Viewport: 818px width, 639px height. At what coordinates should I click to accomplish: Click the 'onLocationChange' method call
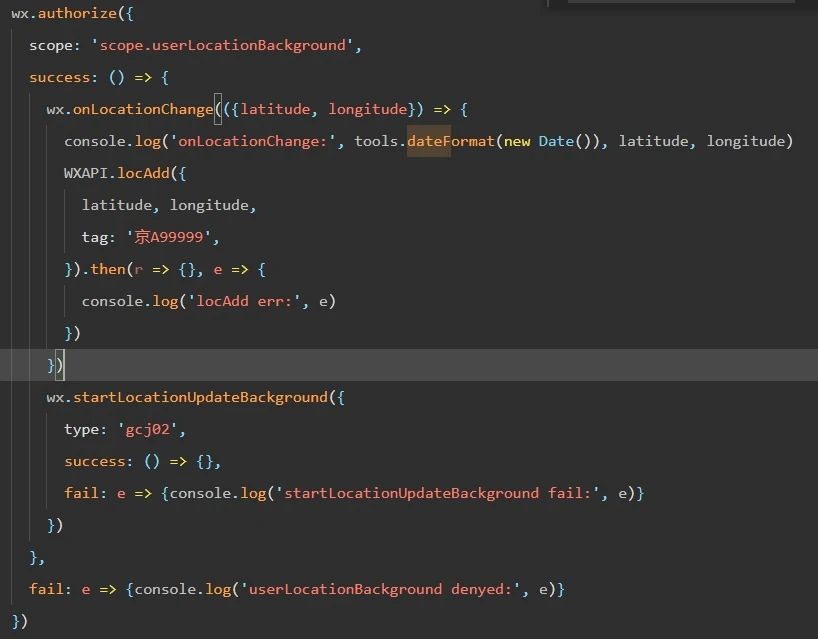click(x=143, y=110)
